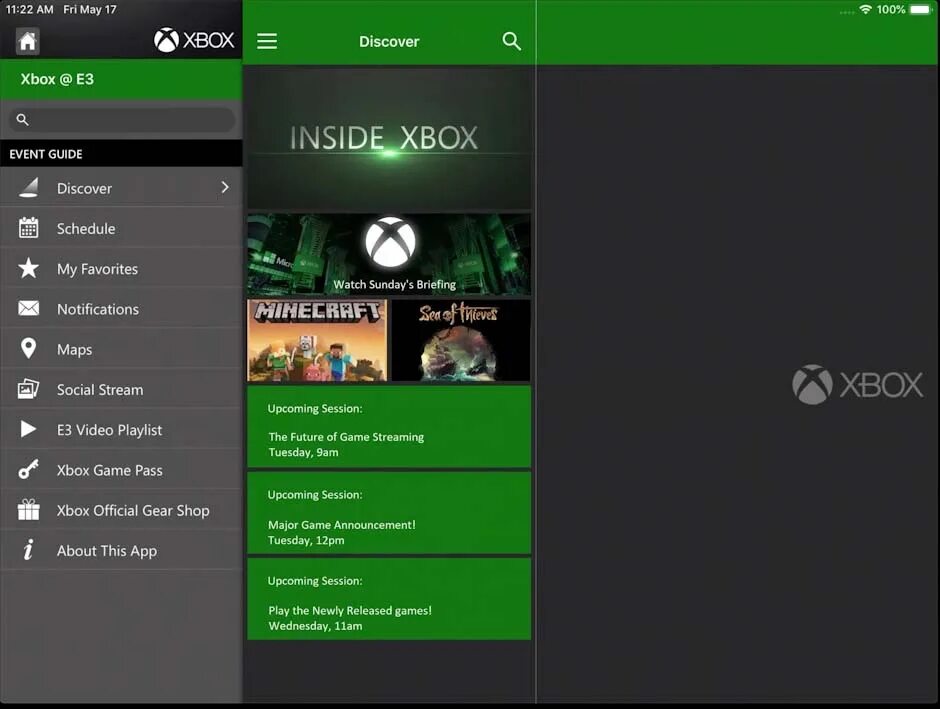Open The Future of Game Streaming session
Image resolution: width=940 pixels, height=709 pixels.
pyautogui.click(x=389, y=427)
